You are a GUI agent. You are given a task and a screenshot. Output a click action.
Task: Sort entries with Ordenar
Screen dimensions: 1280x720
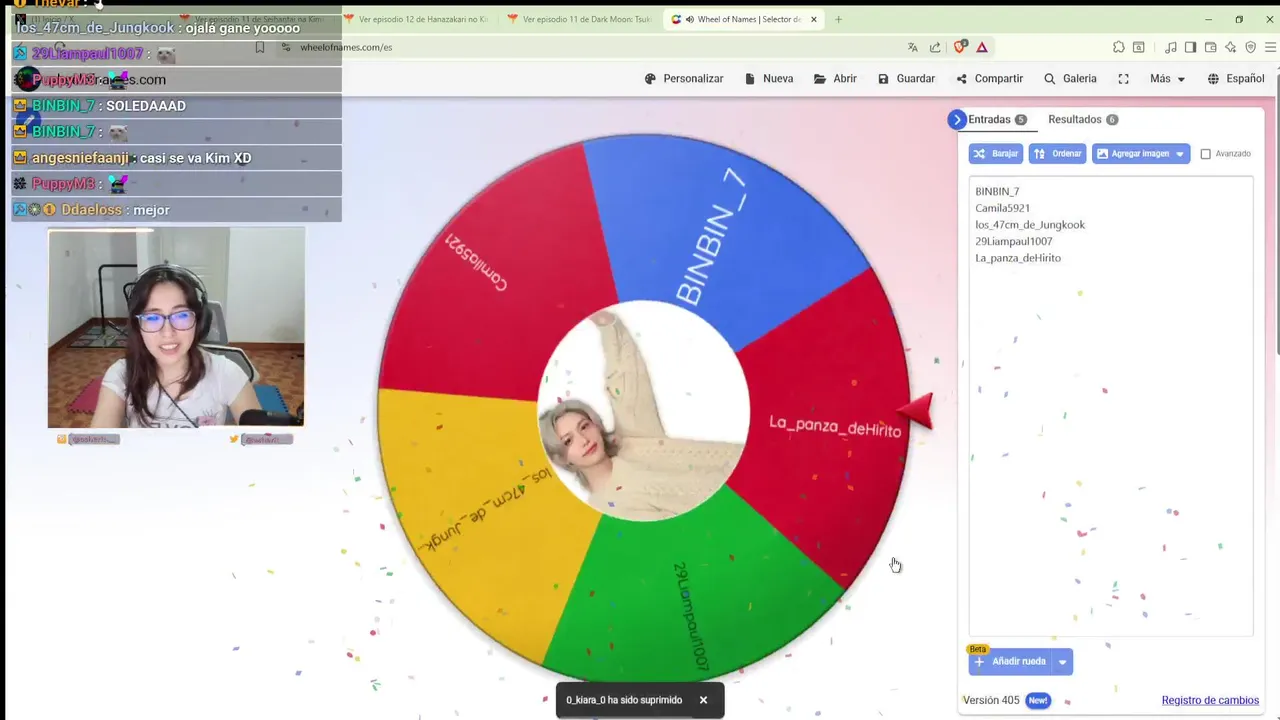1058,154
